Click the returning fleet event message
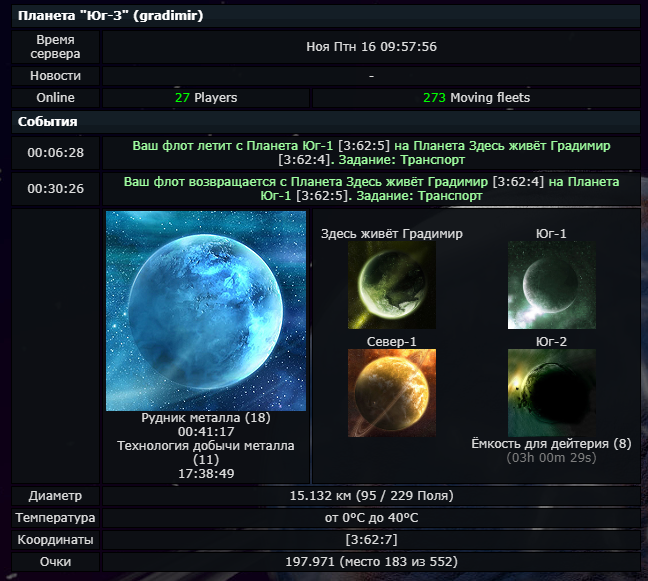 [x=371, y=189]
